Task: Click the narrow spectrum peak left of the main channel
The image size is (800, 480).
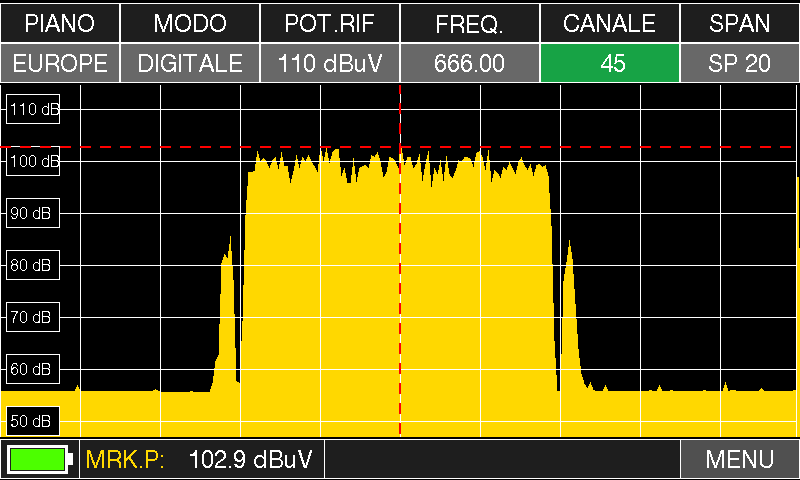Action: point(227,316)
